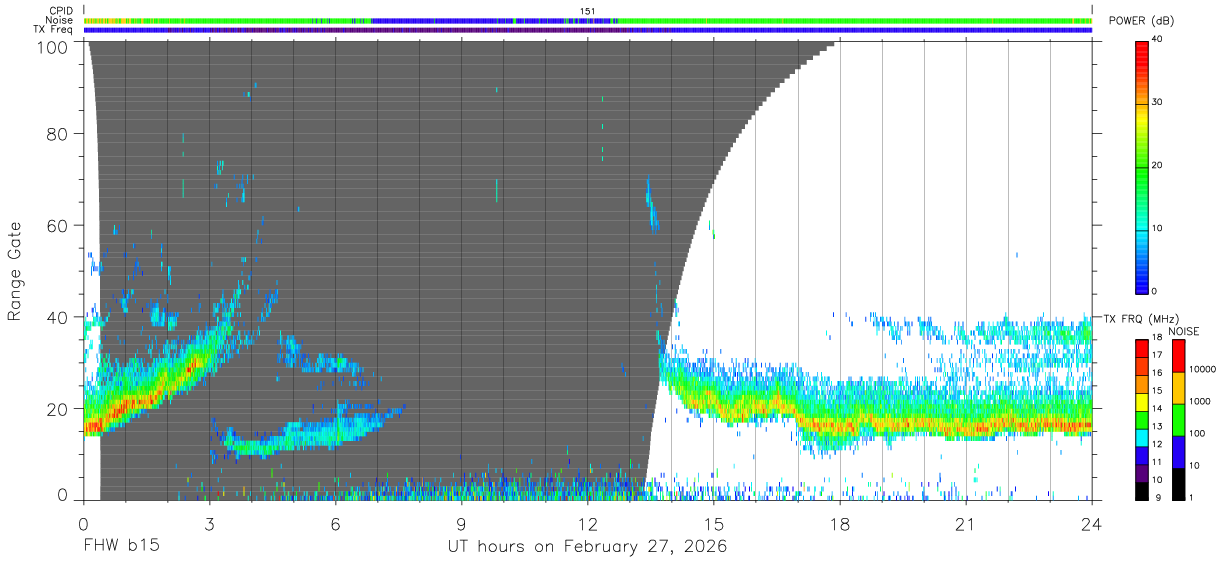This screenshot has height=567, width=1228.
Task: Click the TX FRQ (MHz) colorbar
Action: tap(1141, 419)
